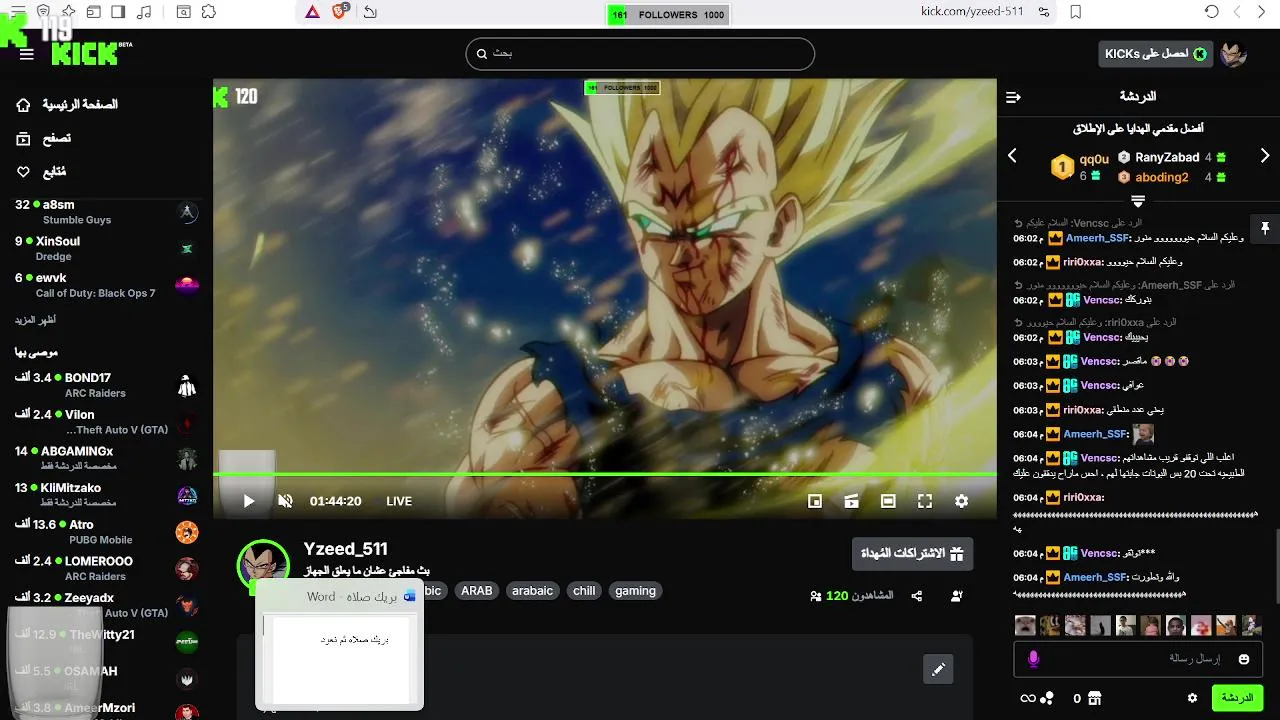
Task: Open browser extensions puzzle icon
Action: [208, 12]
